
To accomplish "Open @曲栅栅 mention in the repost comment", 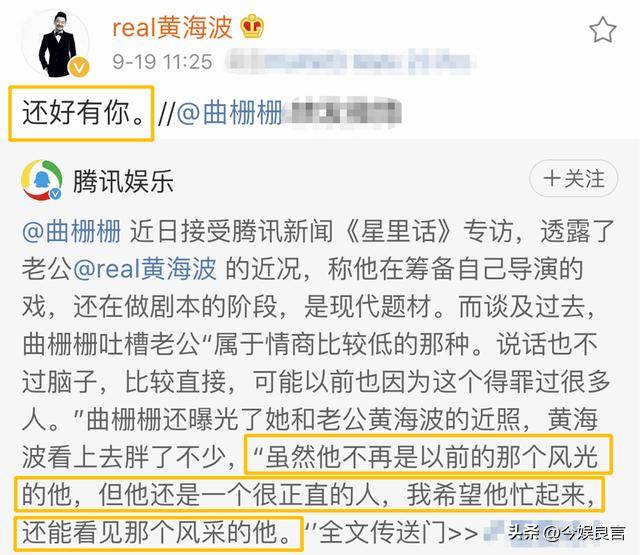I will pos(229,113).
